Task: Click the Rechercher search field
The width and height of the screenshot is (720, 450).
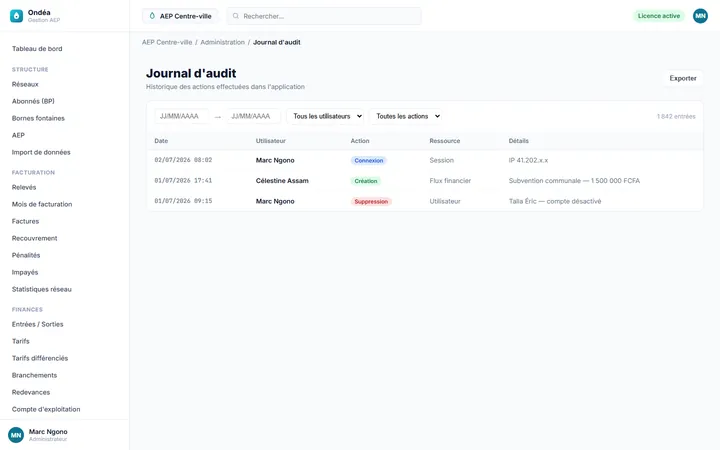Action: tap(324, 16)
